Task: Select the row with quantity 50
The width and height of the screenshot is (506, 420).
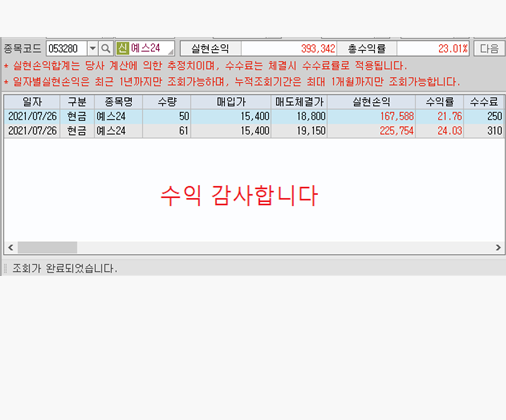Action: click(x=254, y=116)
